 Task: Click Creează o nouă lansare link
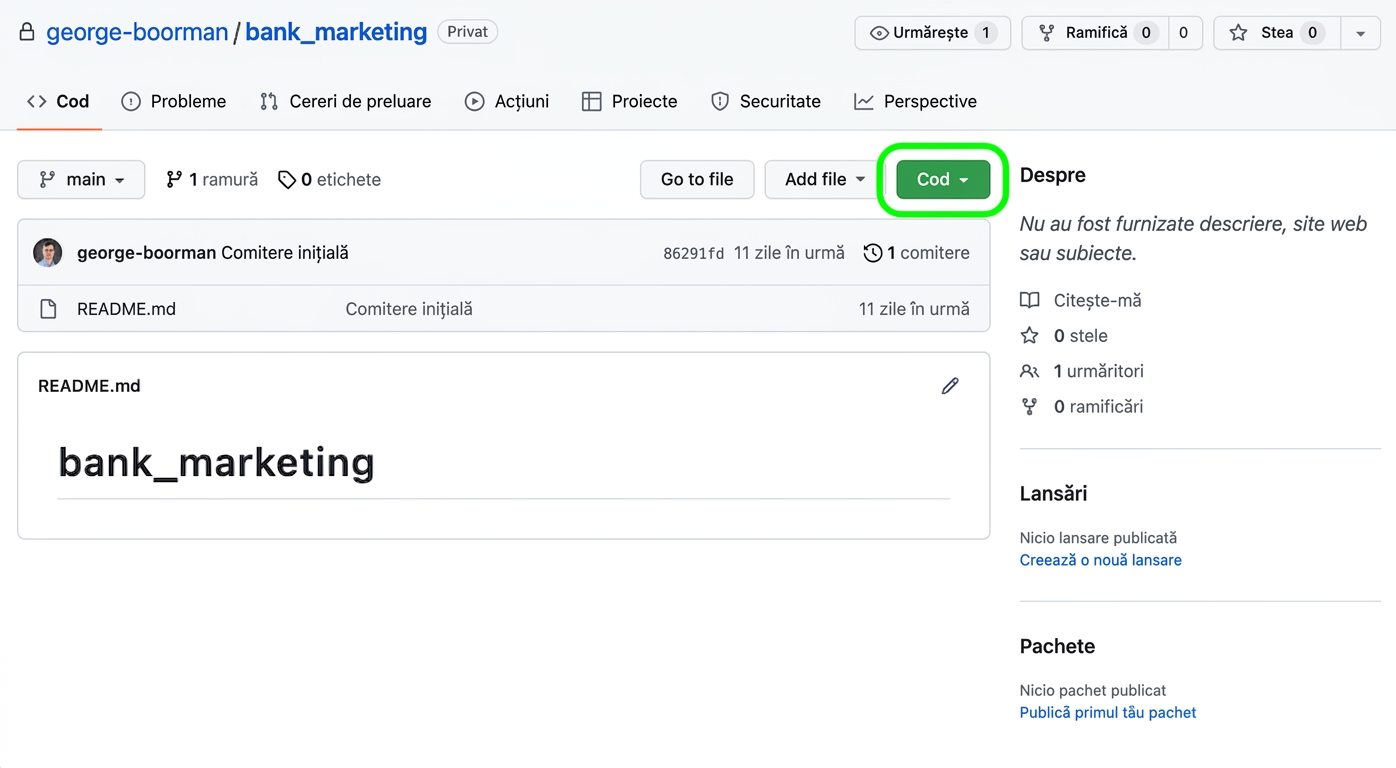coord(1100,560)
